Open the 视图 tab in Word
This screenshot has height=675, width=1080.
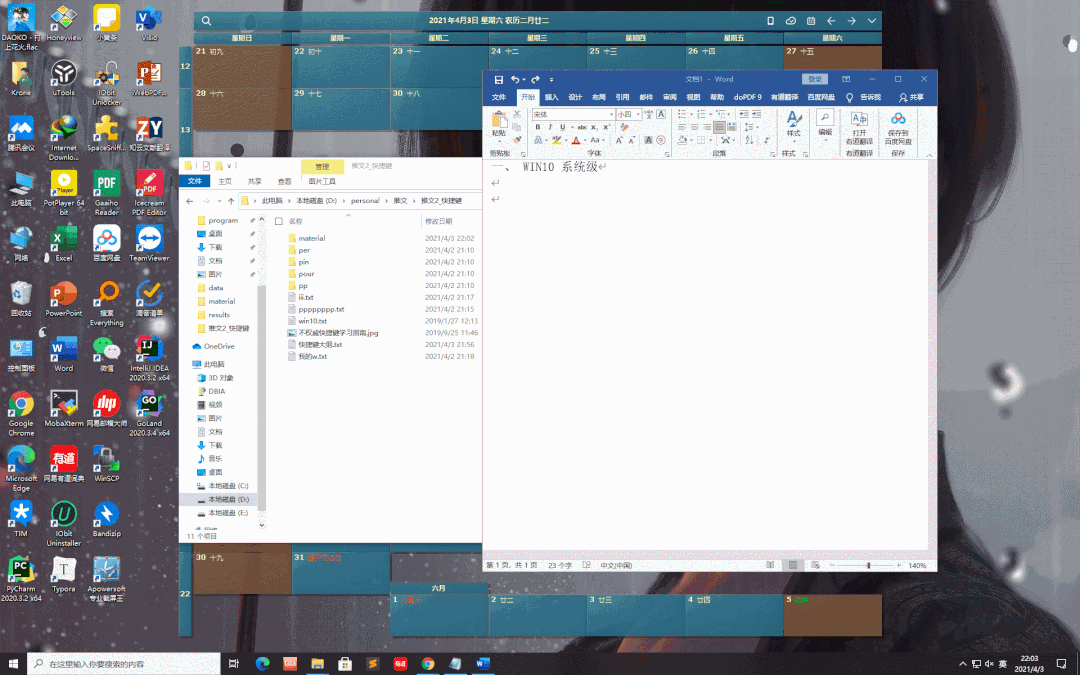[693, 97]
